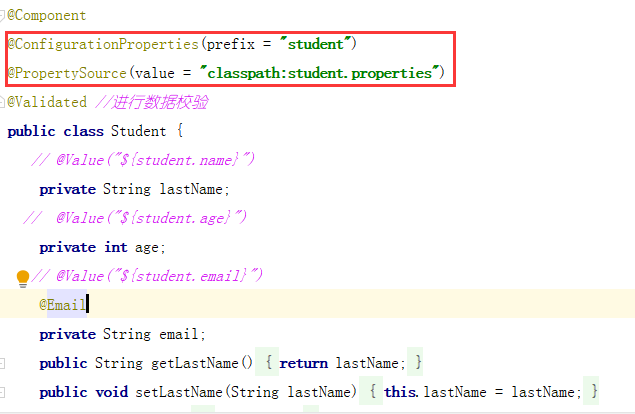The image size is (635, 414).
Task: Click the this keyword in setLastName
Action: [400, 392]
